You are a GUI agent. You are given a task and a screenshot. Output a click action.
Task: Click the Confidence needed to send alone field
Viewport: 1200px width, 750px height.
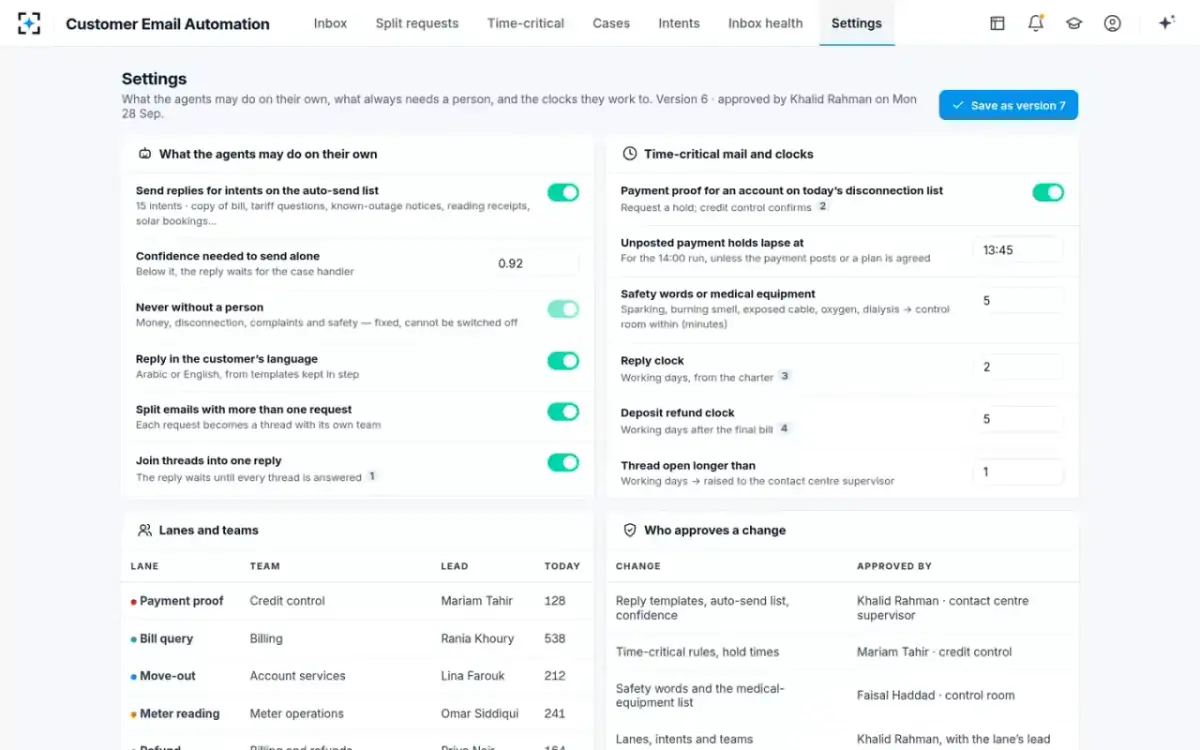click(x=533, y=264)
